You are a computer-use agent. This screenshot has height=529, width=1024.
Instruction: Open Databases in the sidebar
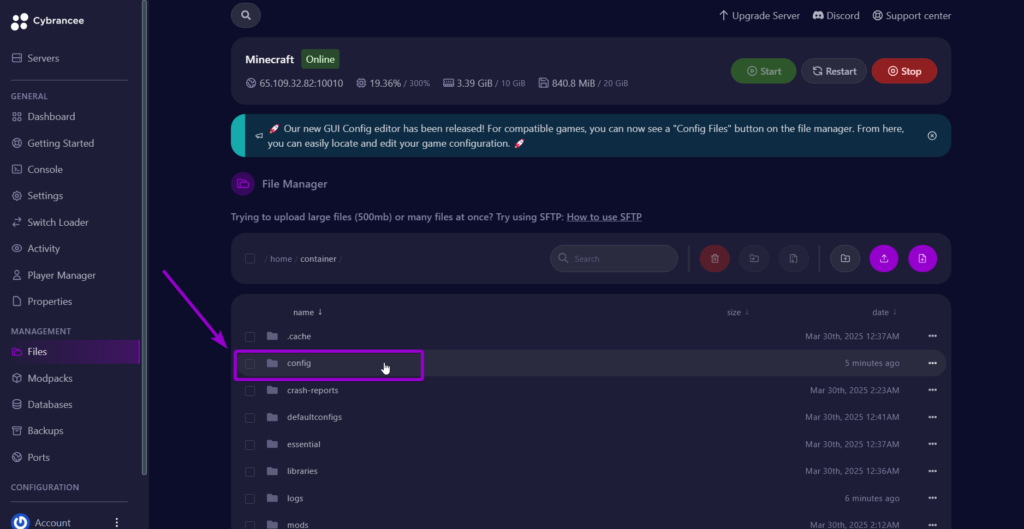(x=42, y=404)
